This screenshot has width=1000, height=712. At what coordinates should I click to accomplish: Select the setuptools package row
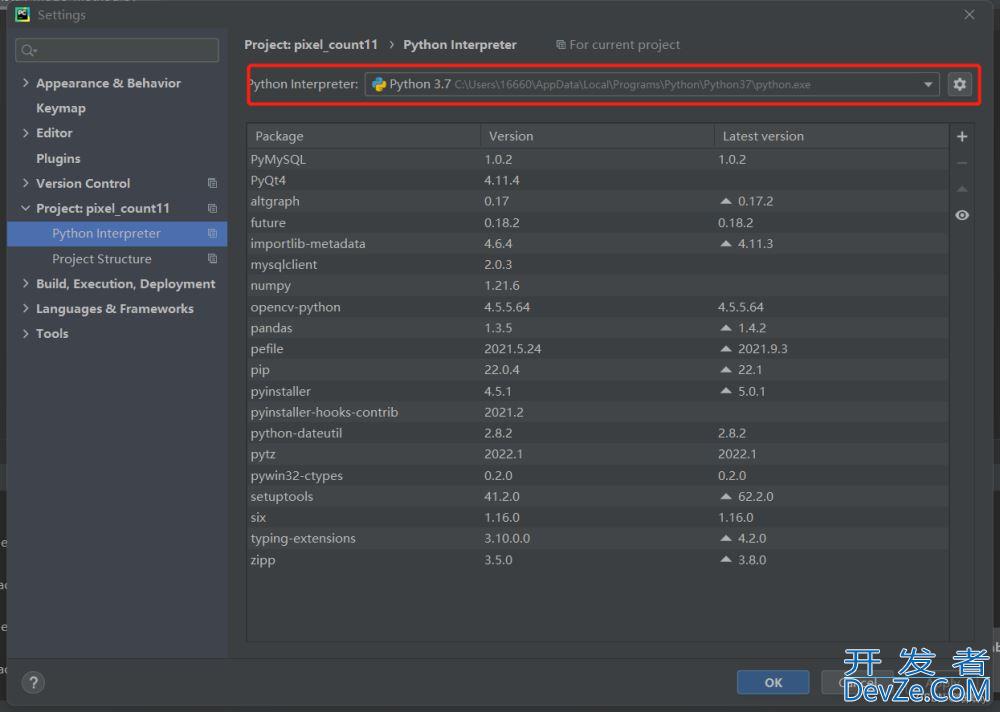point(598,496)
